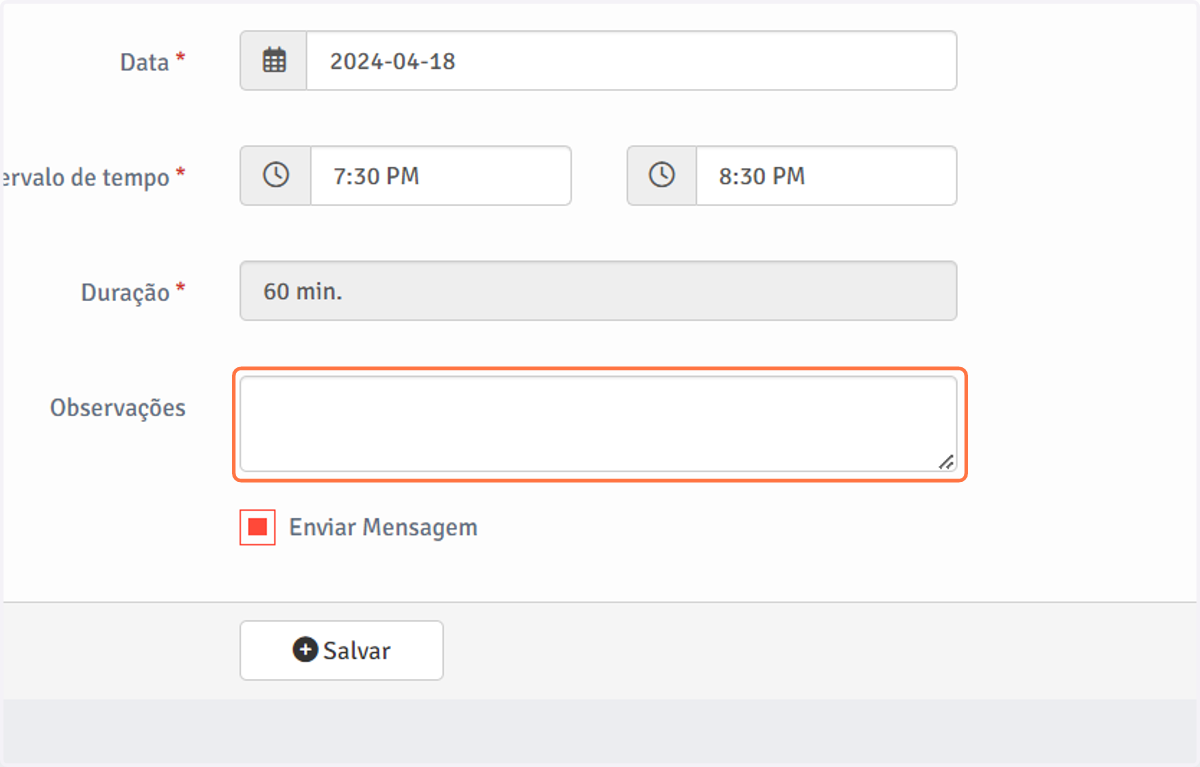
Task: Open the start time picker showing 7:30 PM
Action: 441,176
